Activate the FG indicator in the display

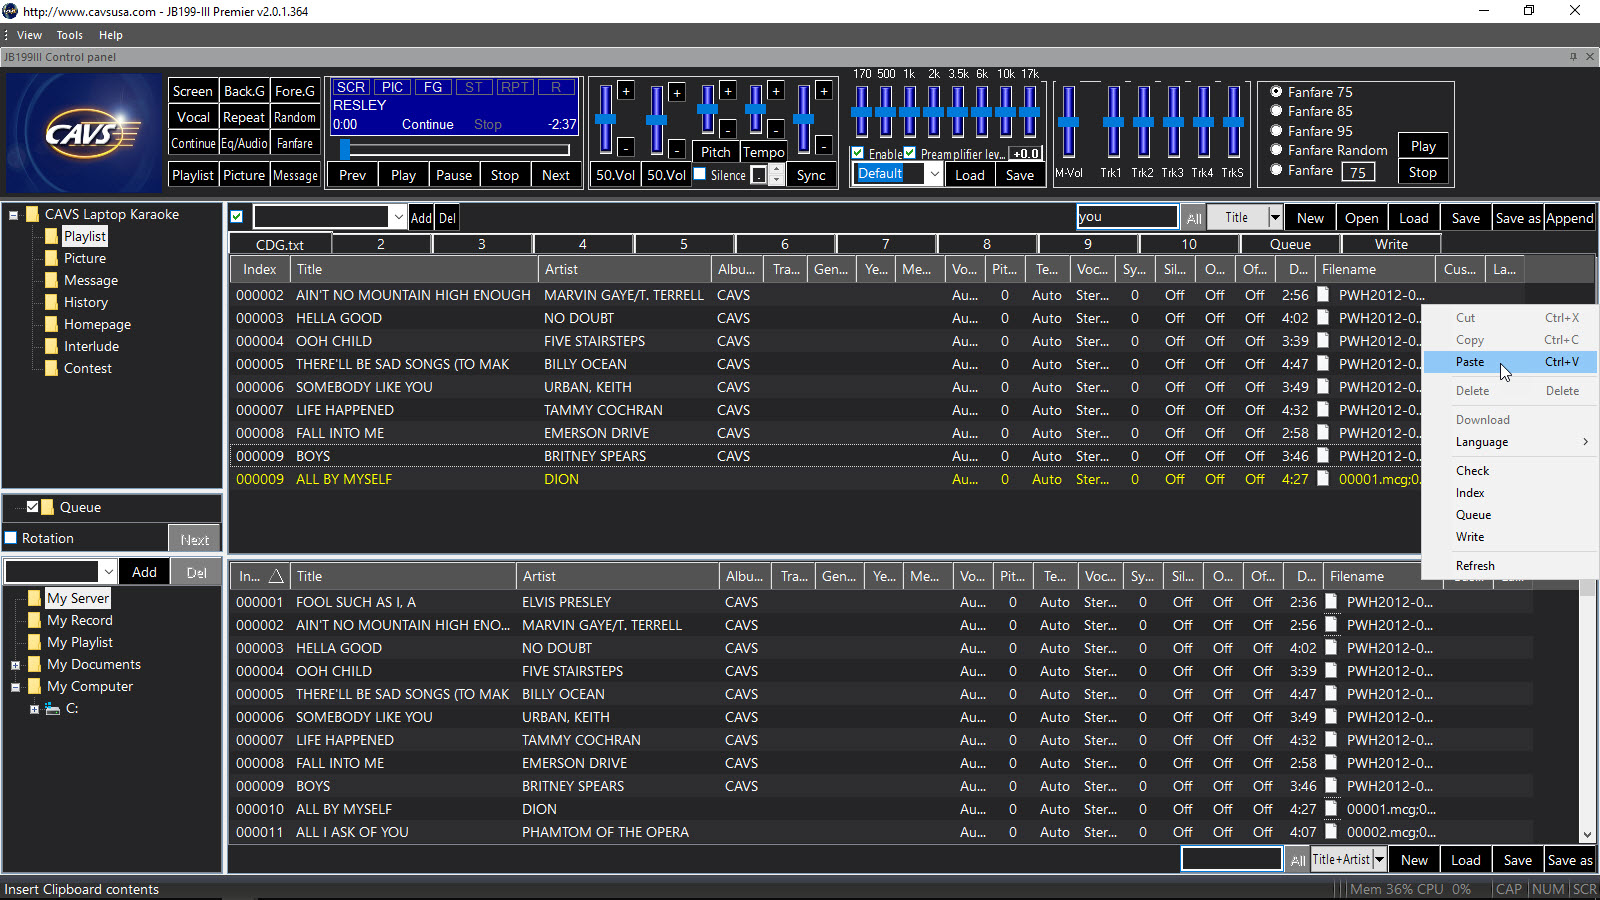(x=433, y=87)
